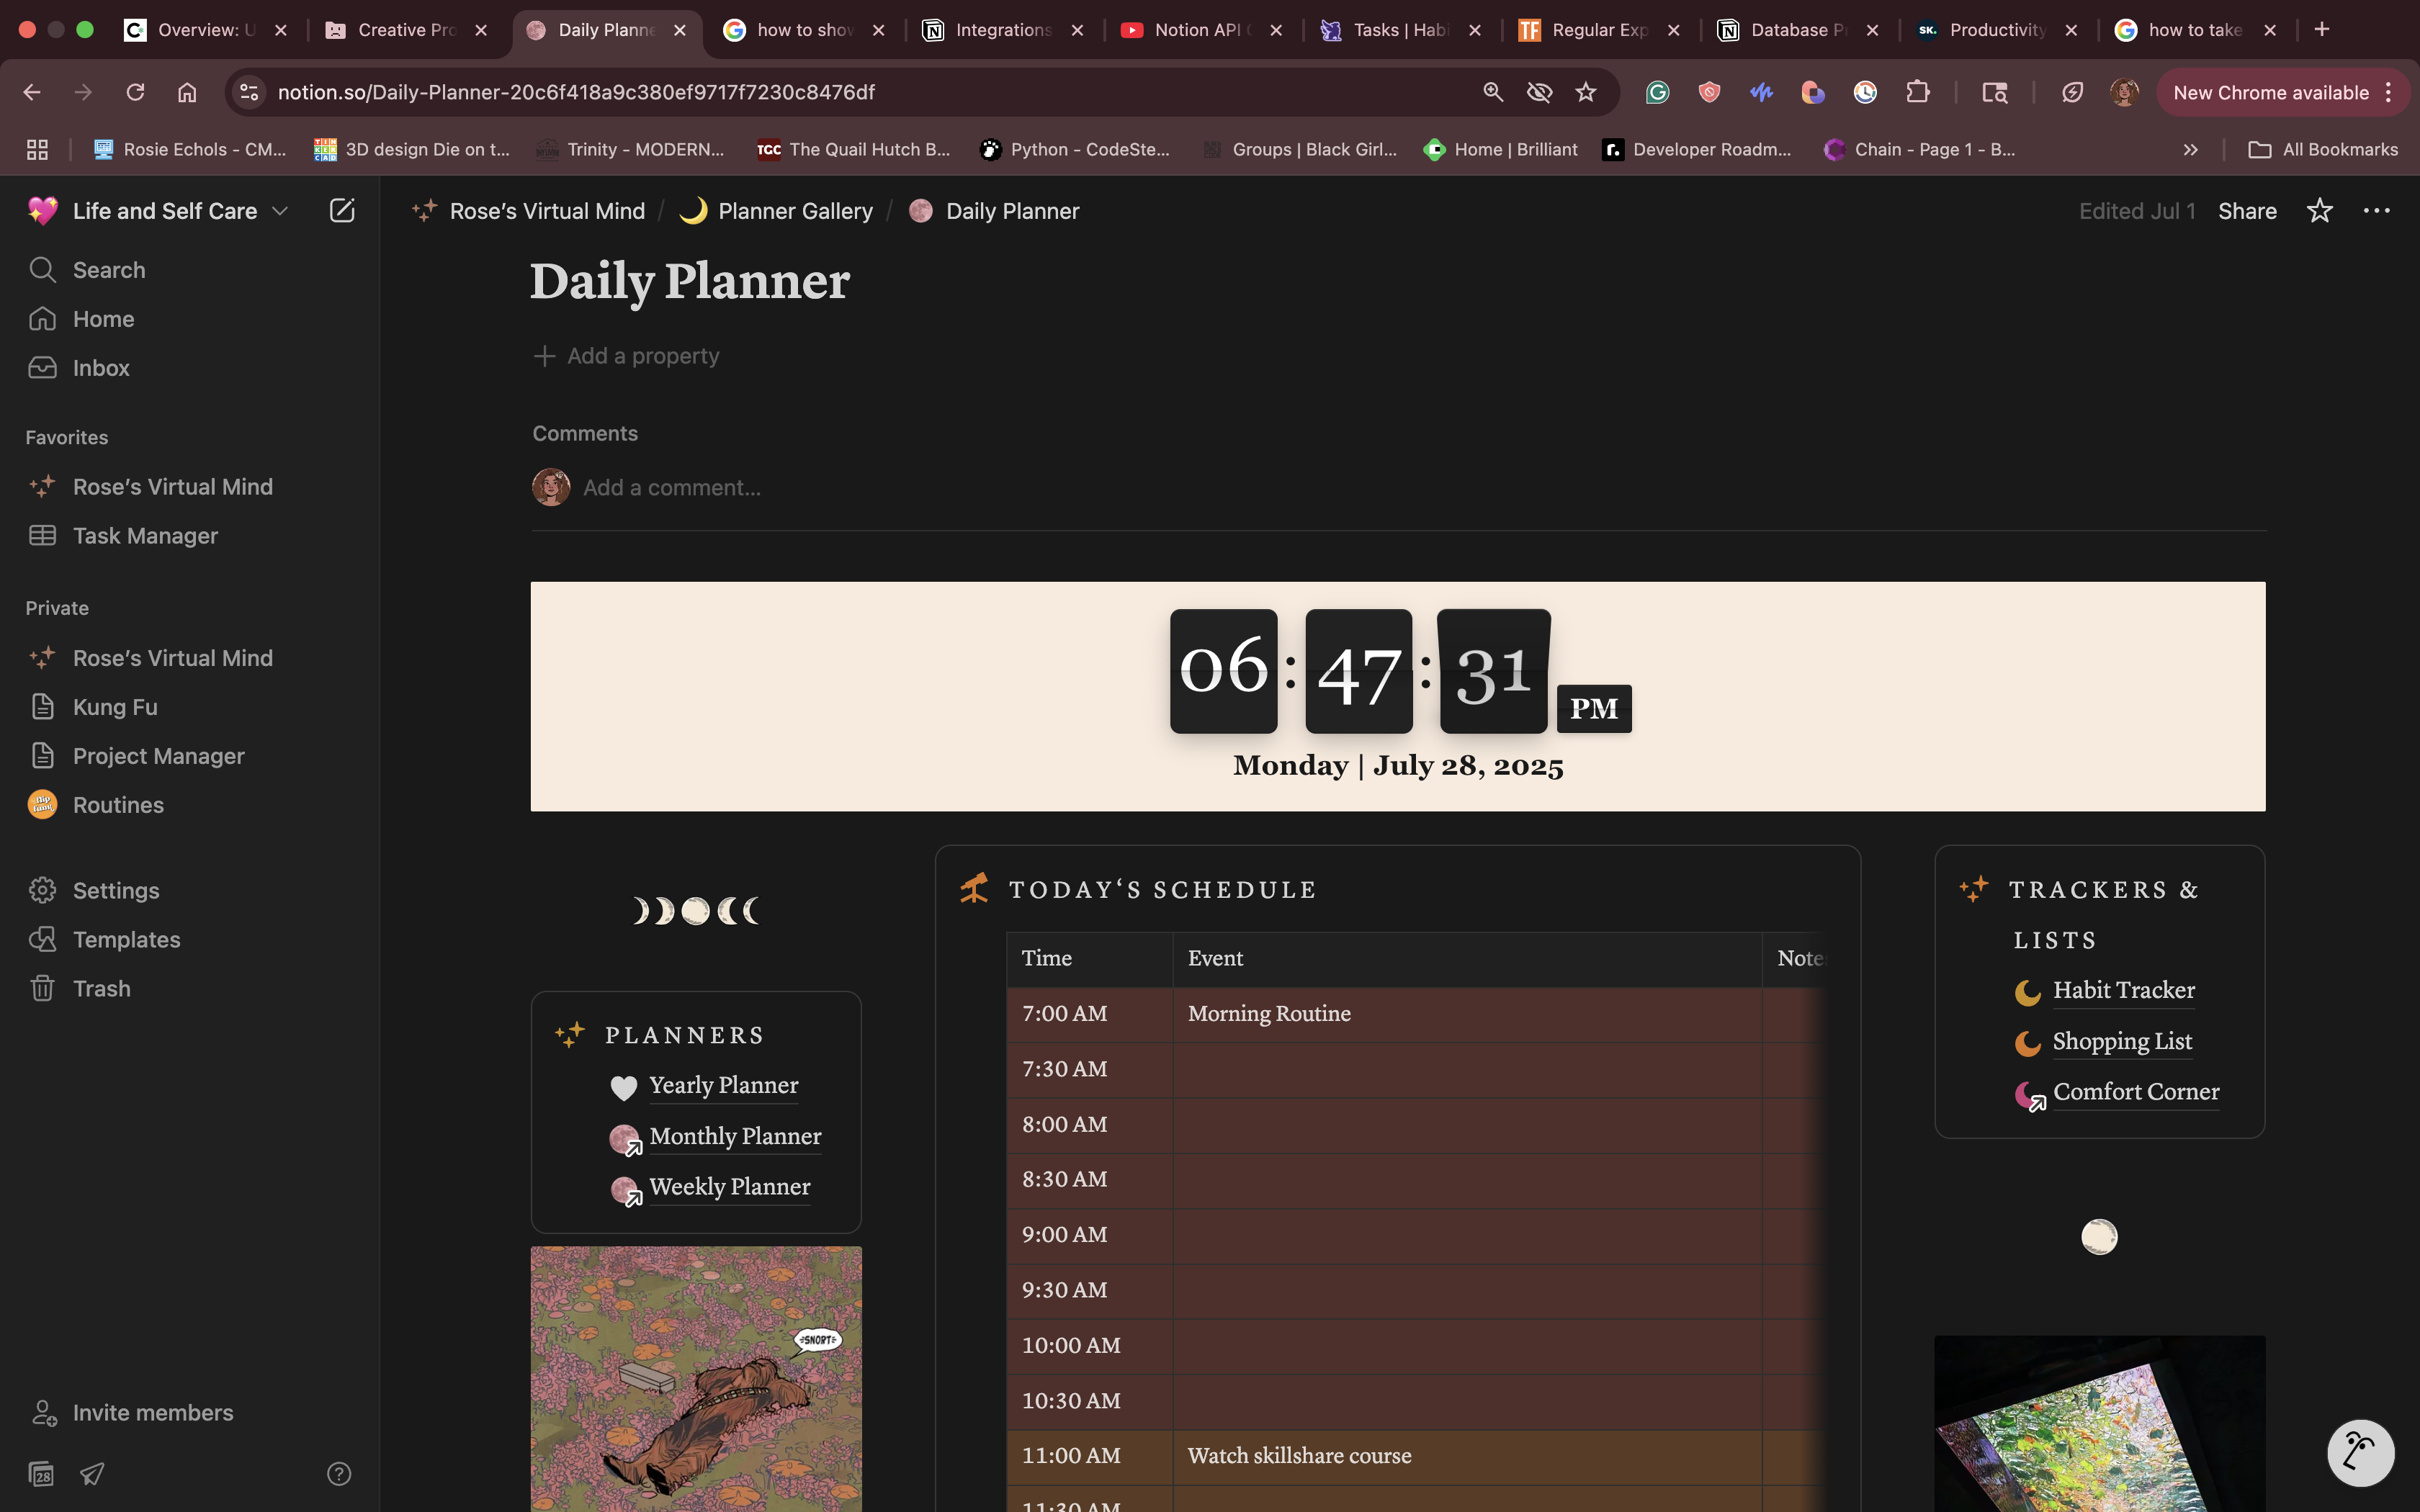
Task: Open Grammarly extension icon
Action: point(1658,92)
